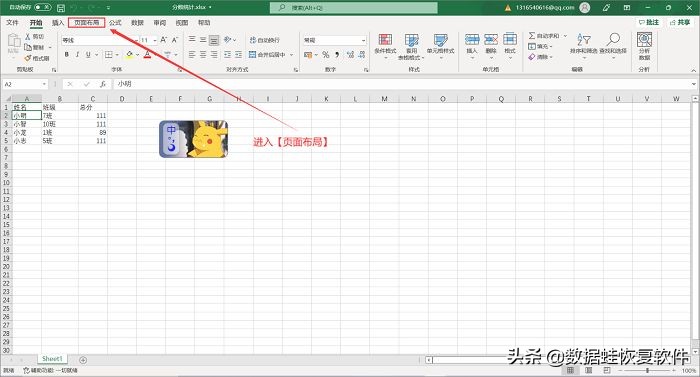Viewport: 700px width, 377px height.
Task: Open the Borders dropdown arrow
Action: (x=117, y=54)
